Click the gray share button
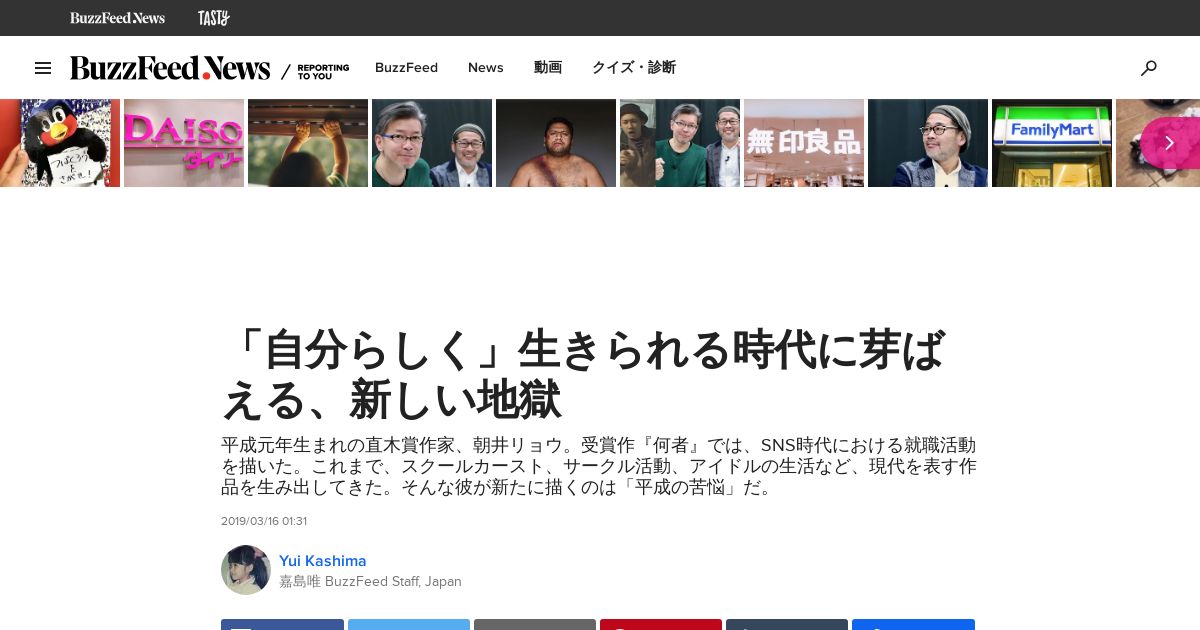 point(535,625)
